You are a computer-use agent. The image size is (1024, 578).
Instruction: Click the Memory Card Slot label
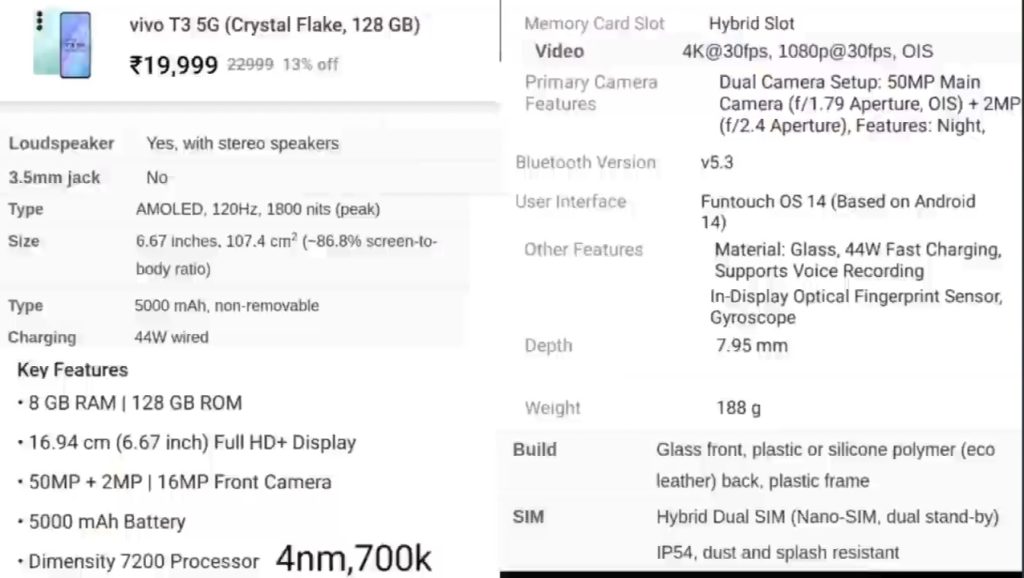click(594, 23)
